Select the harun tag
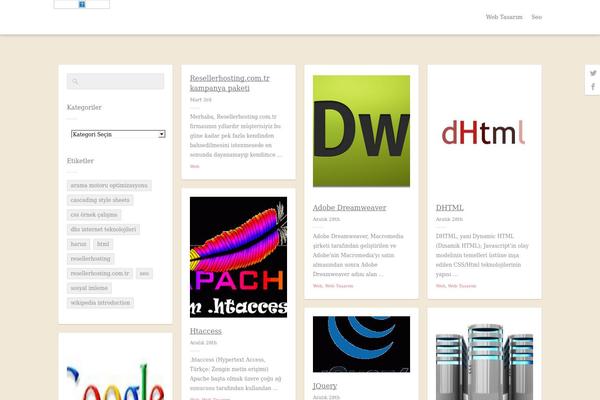The width and height of the screenshot is (600, 400). [78, 244]
